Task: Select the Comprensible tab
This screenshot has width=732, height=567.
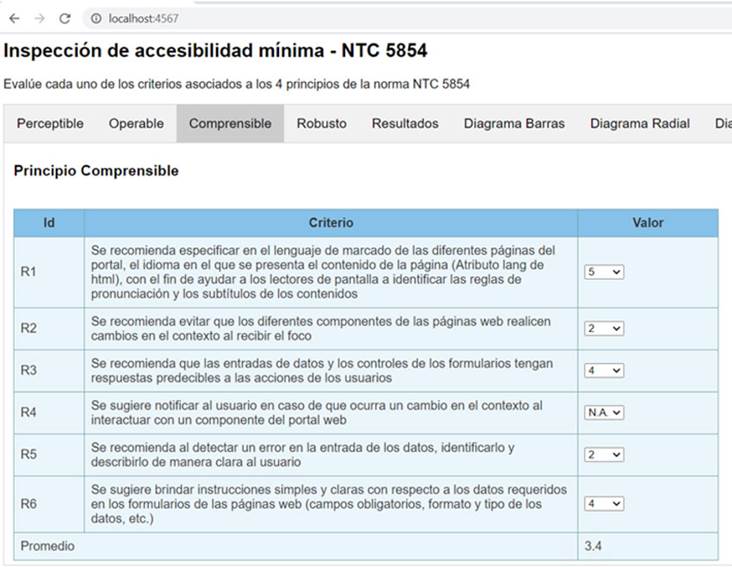Action: (230, 124)
